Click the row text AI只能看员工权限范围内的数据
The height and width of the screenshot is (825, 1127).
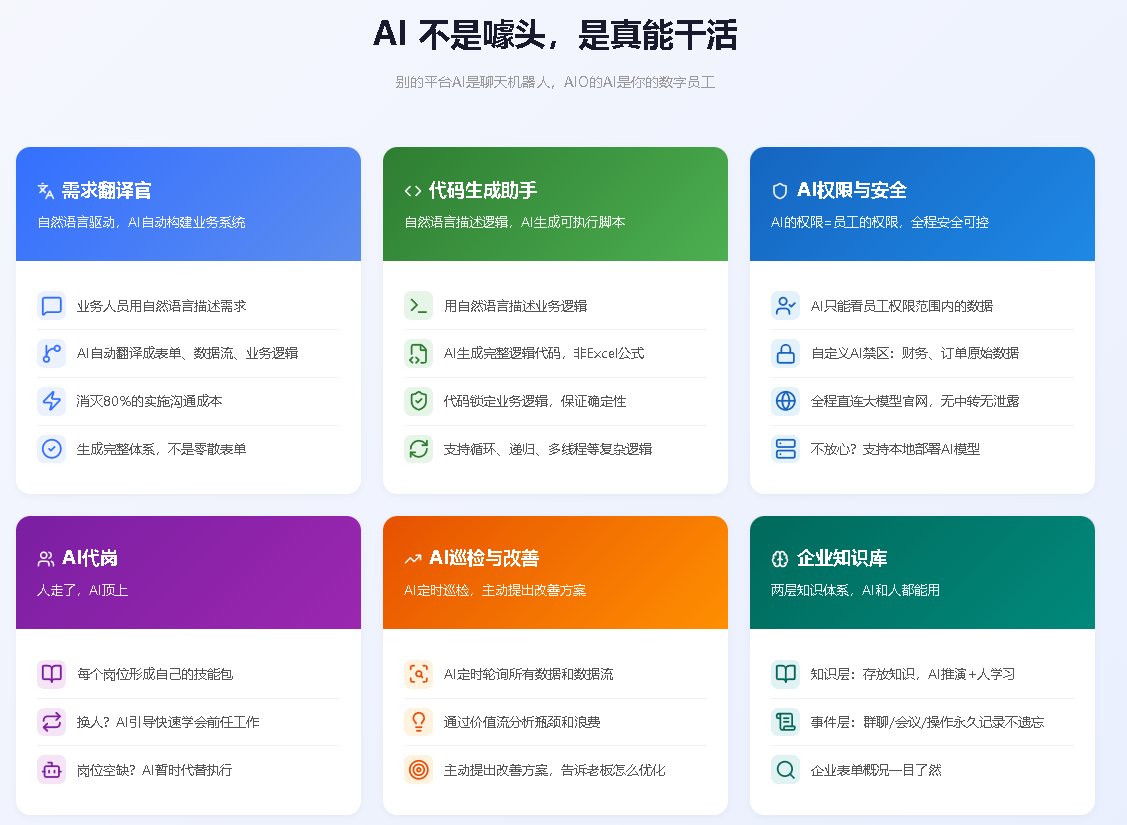(x=902, y=306)
